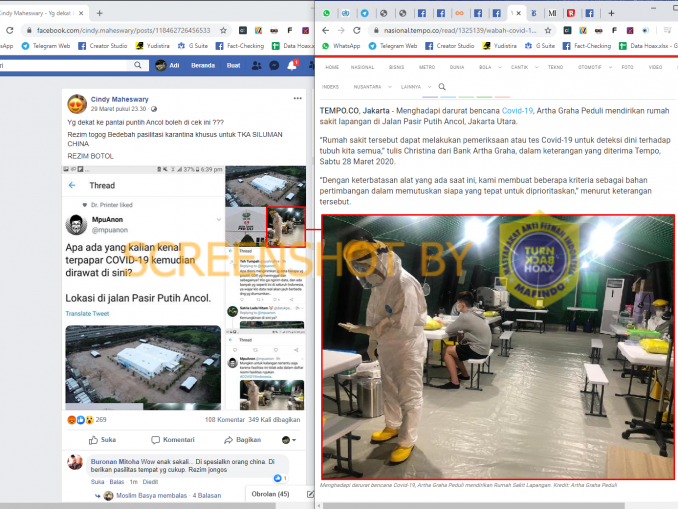This screenshot has height=509, width=678.
Task: Click Balas under Buronan Mitoha comment
Action: (x=116, y=482)
